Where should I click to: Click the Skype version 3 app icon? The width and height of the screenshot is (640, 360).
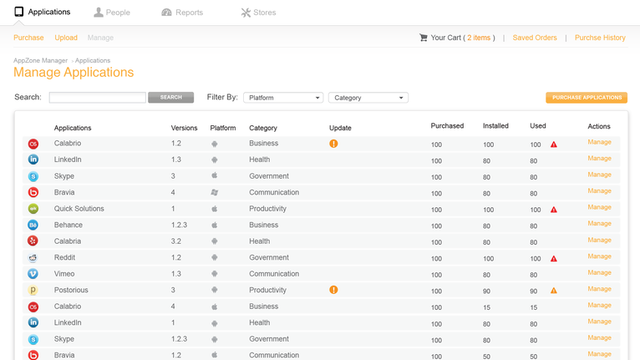click(x=33, y=176)
